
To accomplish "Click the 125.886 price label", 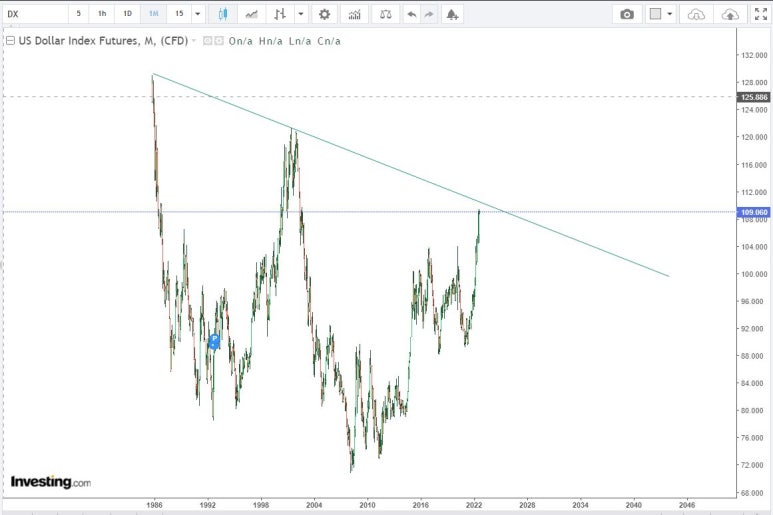I will [754, 97].
